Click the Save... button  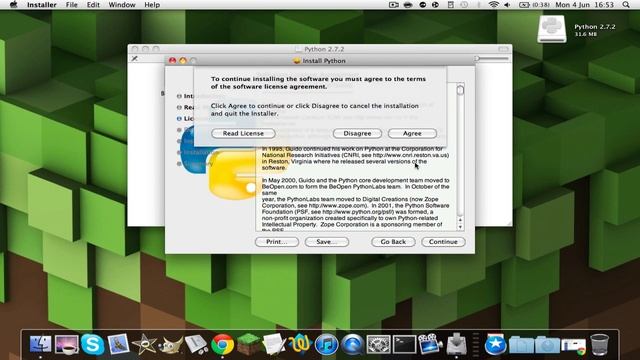click(x=327, y=242)
